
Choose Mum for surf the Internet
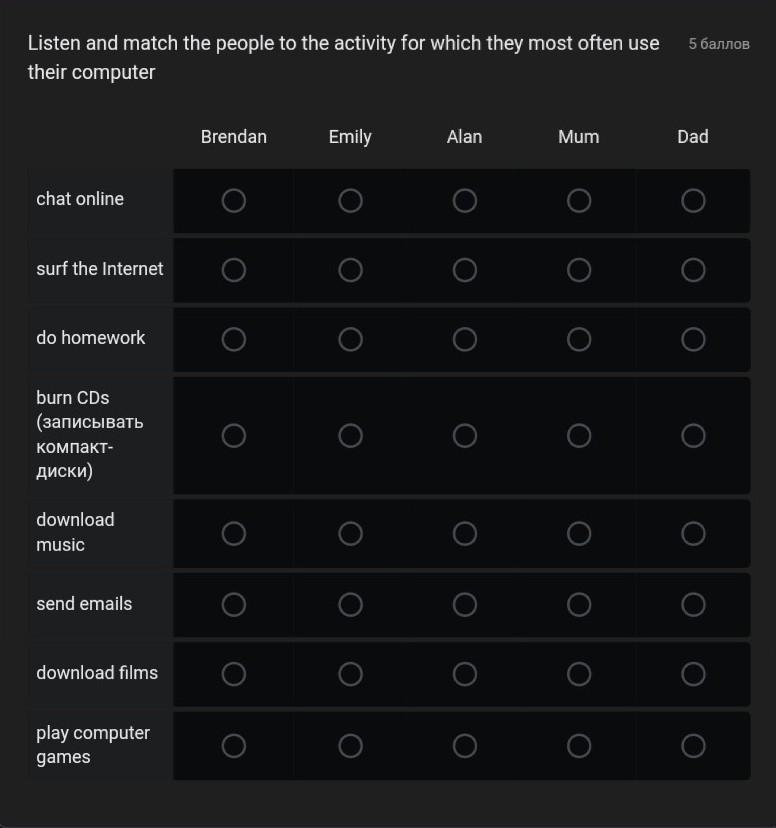pos(579,270)
